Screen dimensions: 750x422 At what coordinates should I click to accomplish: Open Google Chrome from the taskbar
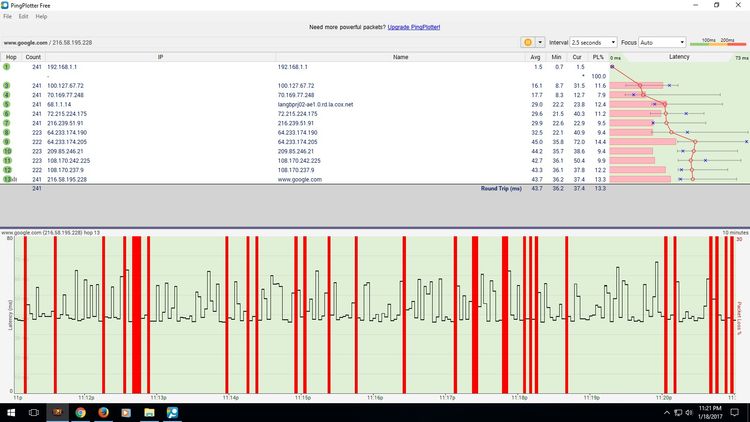pyautogui.click(x=80, y=412)
